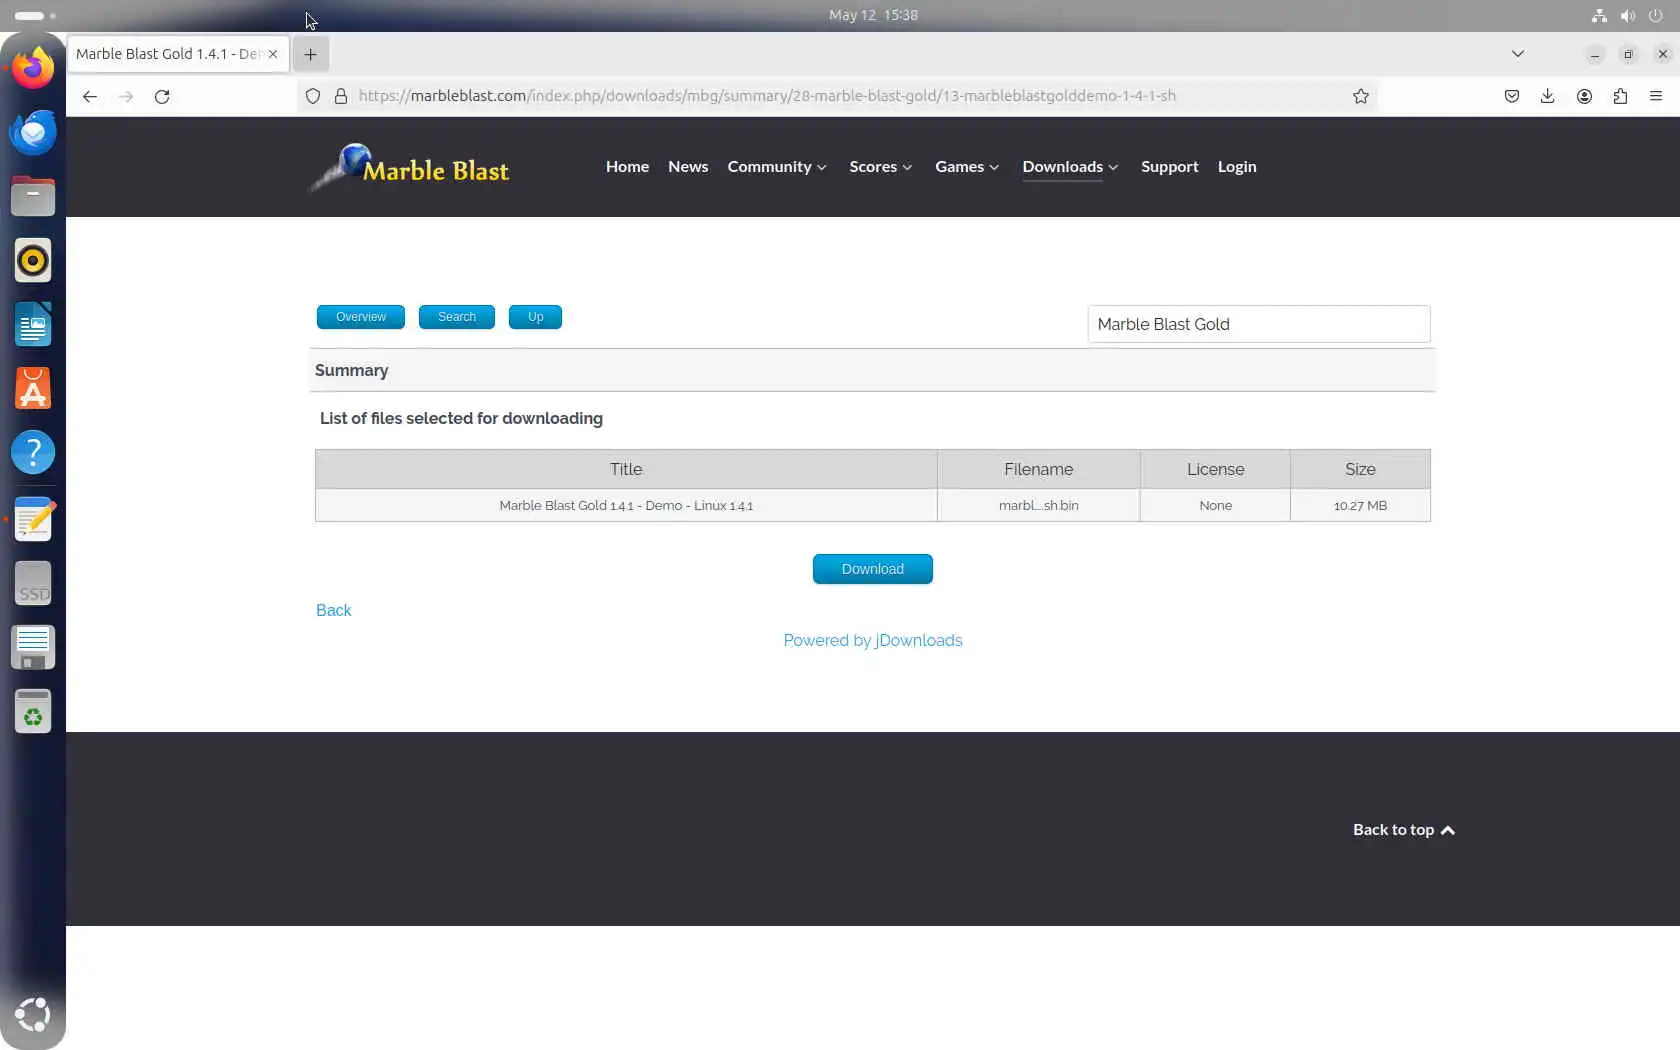1680x1050 pixels.
Task: Open tracking protection shield icon
Action: click(x=313, y=96)
